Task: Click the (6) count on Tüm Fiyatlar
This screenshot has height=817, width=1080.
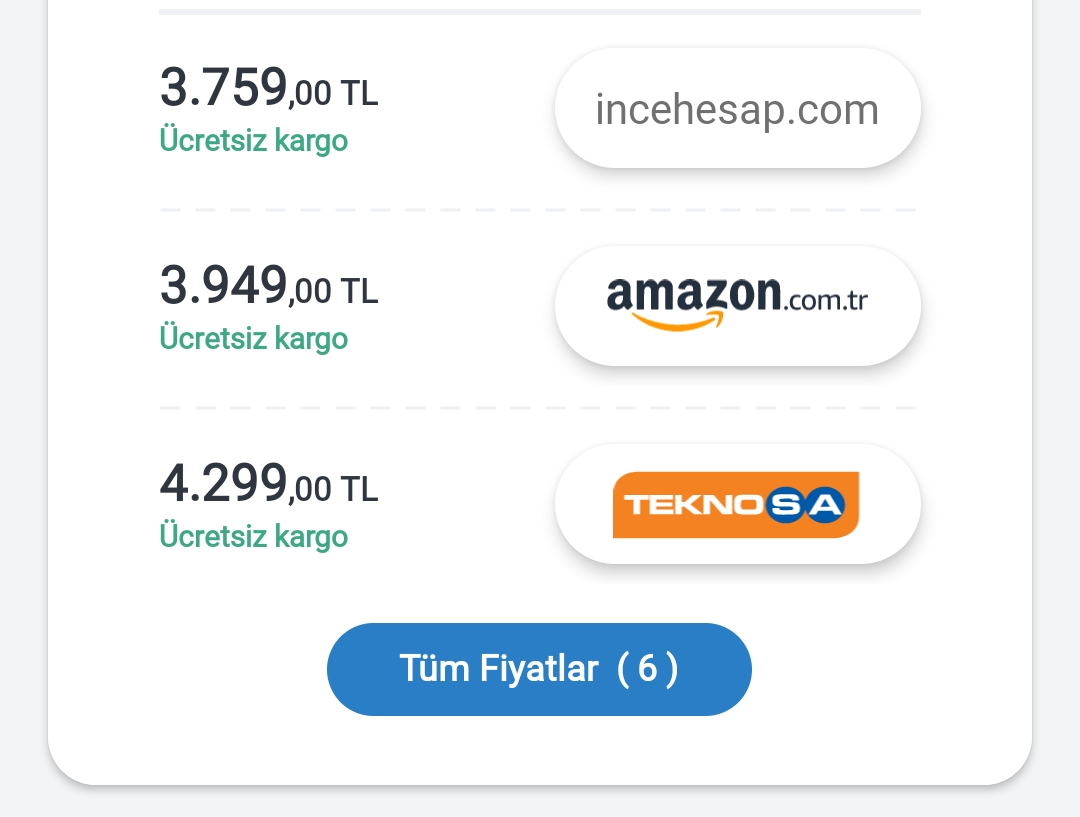Action: pyautogui.click(x=648, y=669)
